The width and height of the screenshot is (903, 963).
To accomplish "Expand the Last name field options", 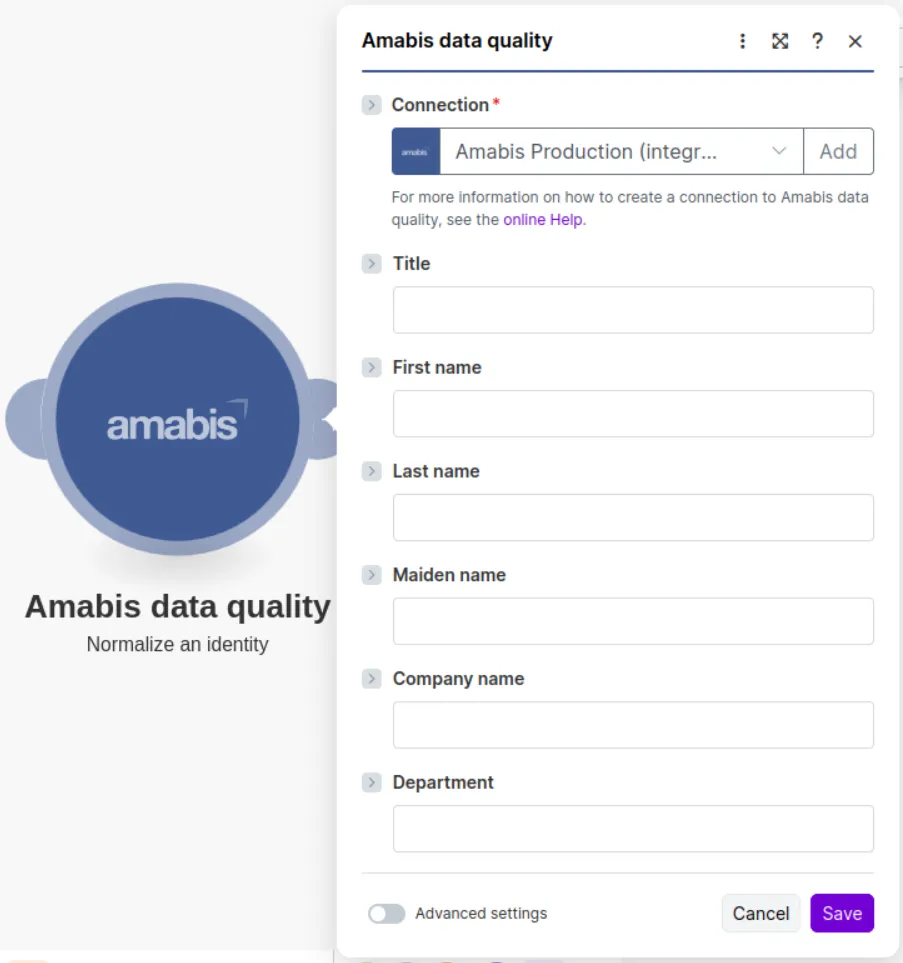I will (x=371, y=471).
